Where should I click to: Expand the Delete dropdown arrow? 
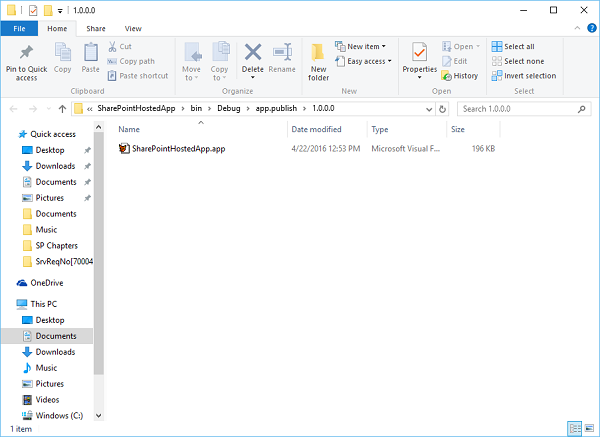point(253,78)
